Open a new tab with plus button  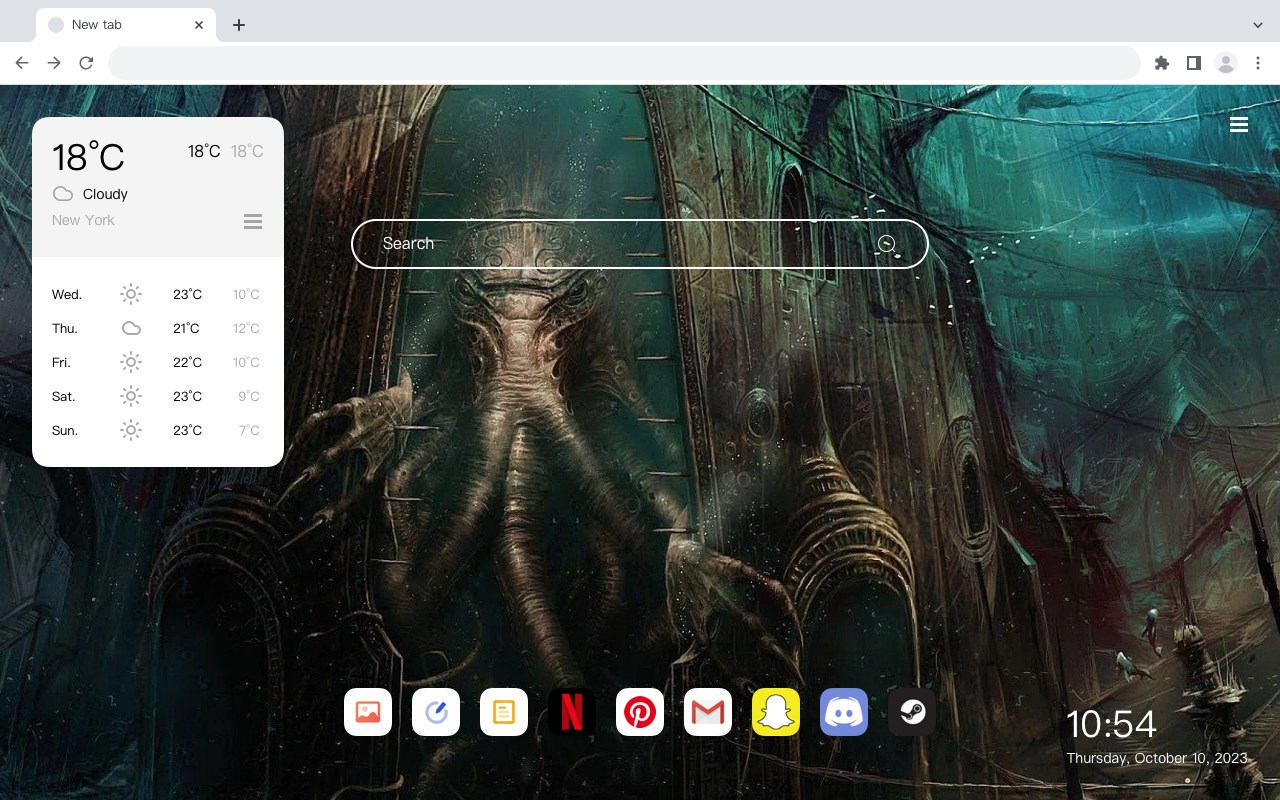click(x=238, y=25)
